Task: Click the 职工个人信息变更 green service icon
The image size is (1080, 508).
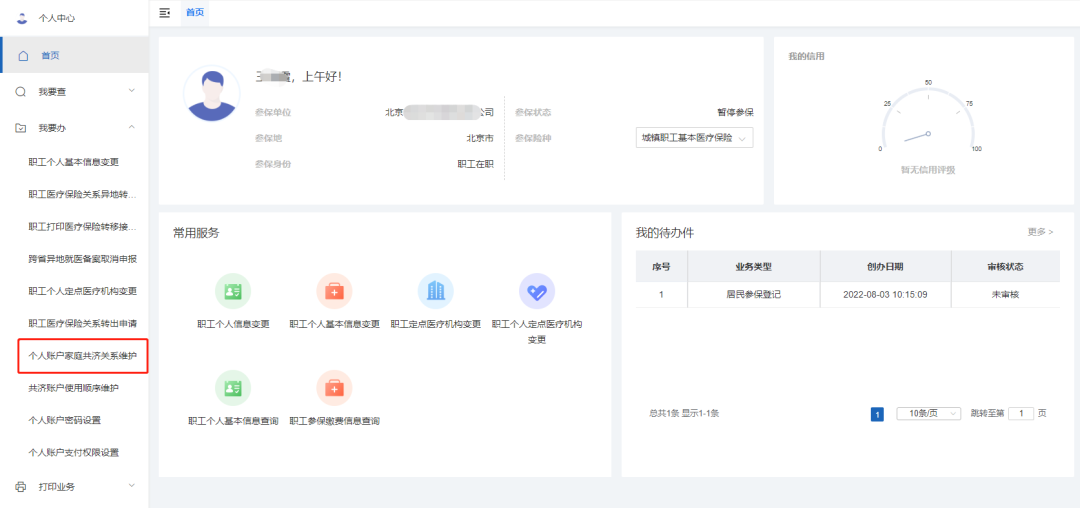Action: coord(233,291)
